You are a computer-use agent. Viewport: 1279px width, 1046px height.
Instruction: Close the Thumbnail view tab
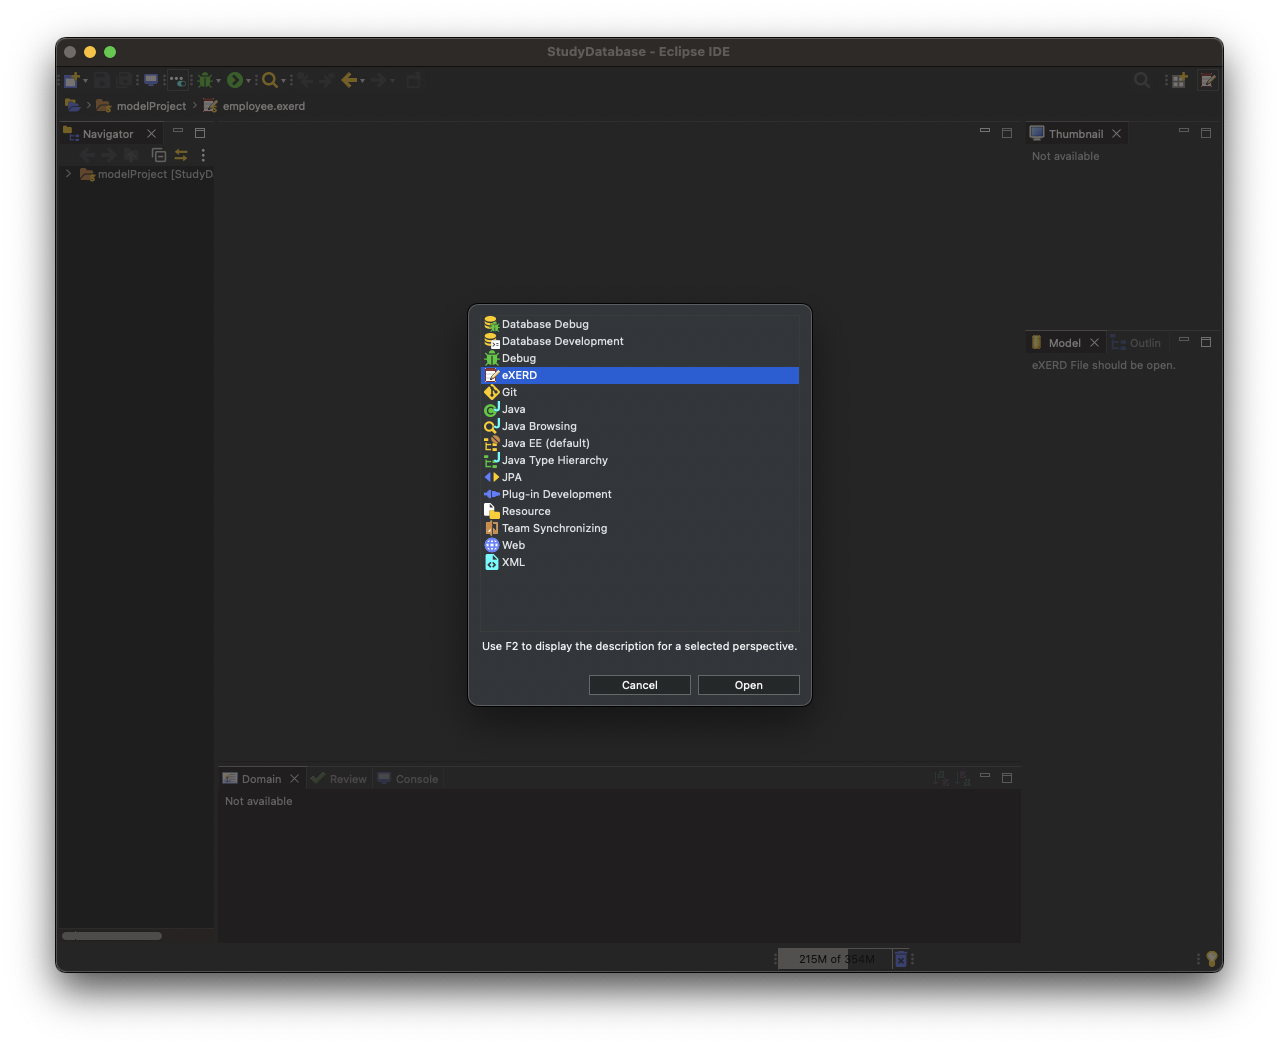1117,134
